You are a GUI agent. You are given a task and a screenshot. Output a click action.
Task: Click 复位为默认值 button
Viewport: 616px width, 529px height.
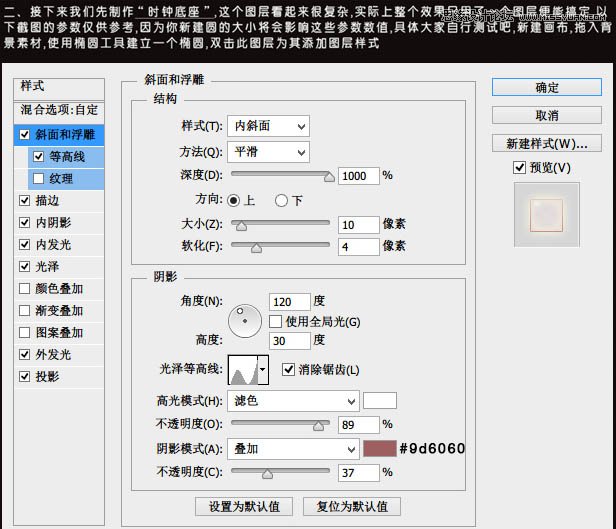tap(352, 507)
